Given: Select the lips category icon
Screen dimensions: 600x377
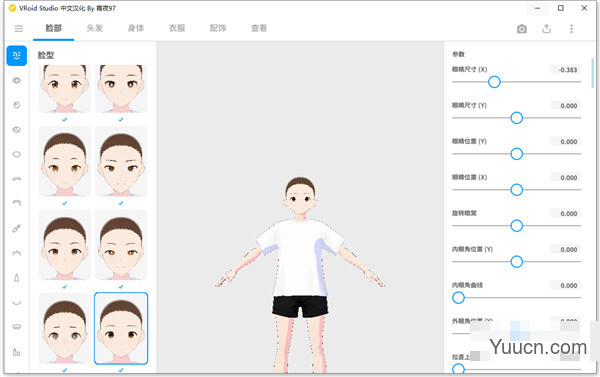Looking at the screenshot, I should click(x=16, y=327).
